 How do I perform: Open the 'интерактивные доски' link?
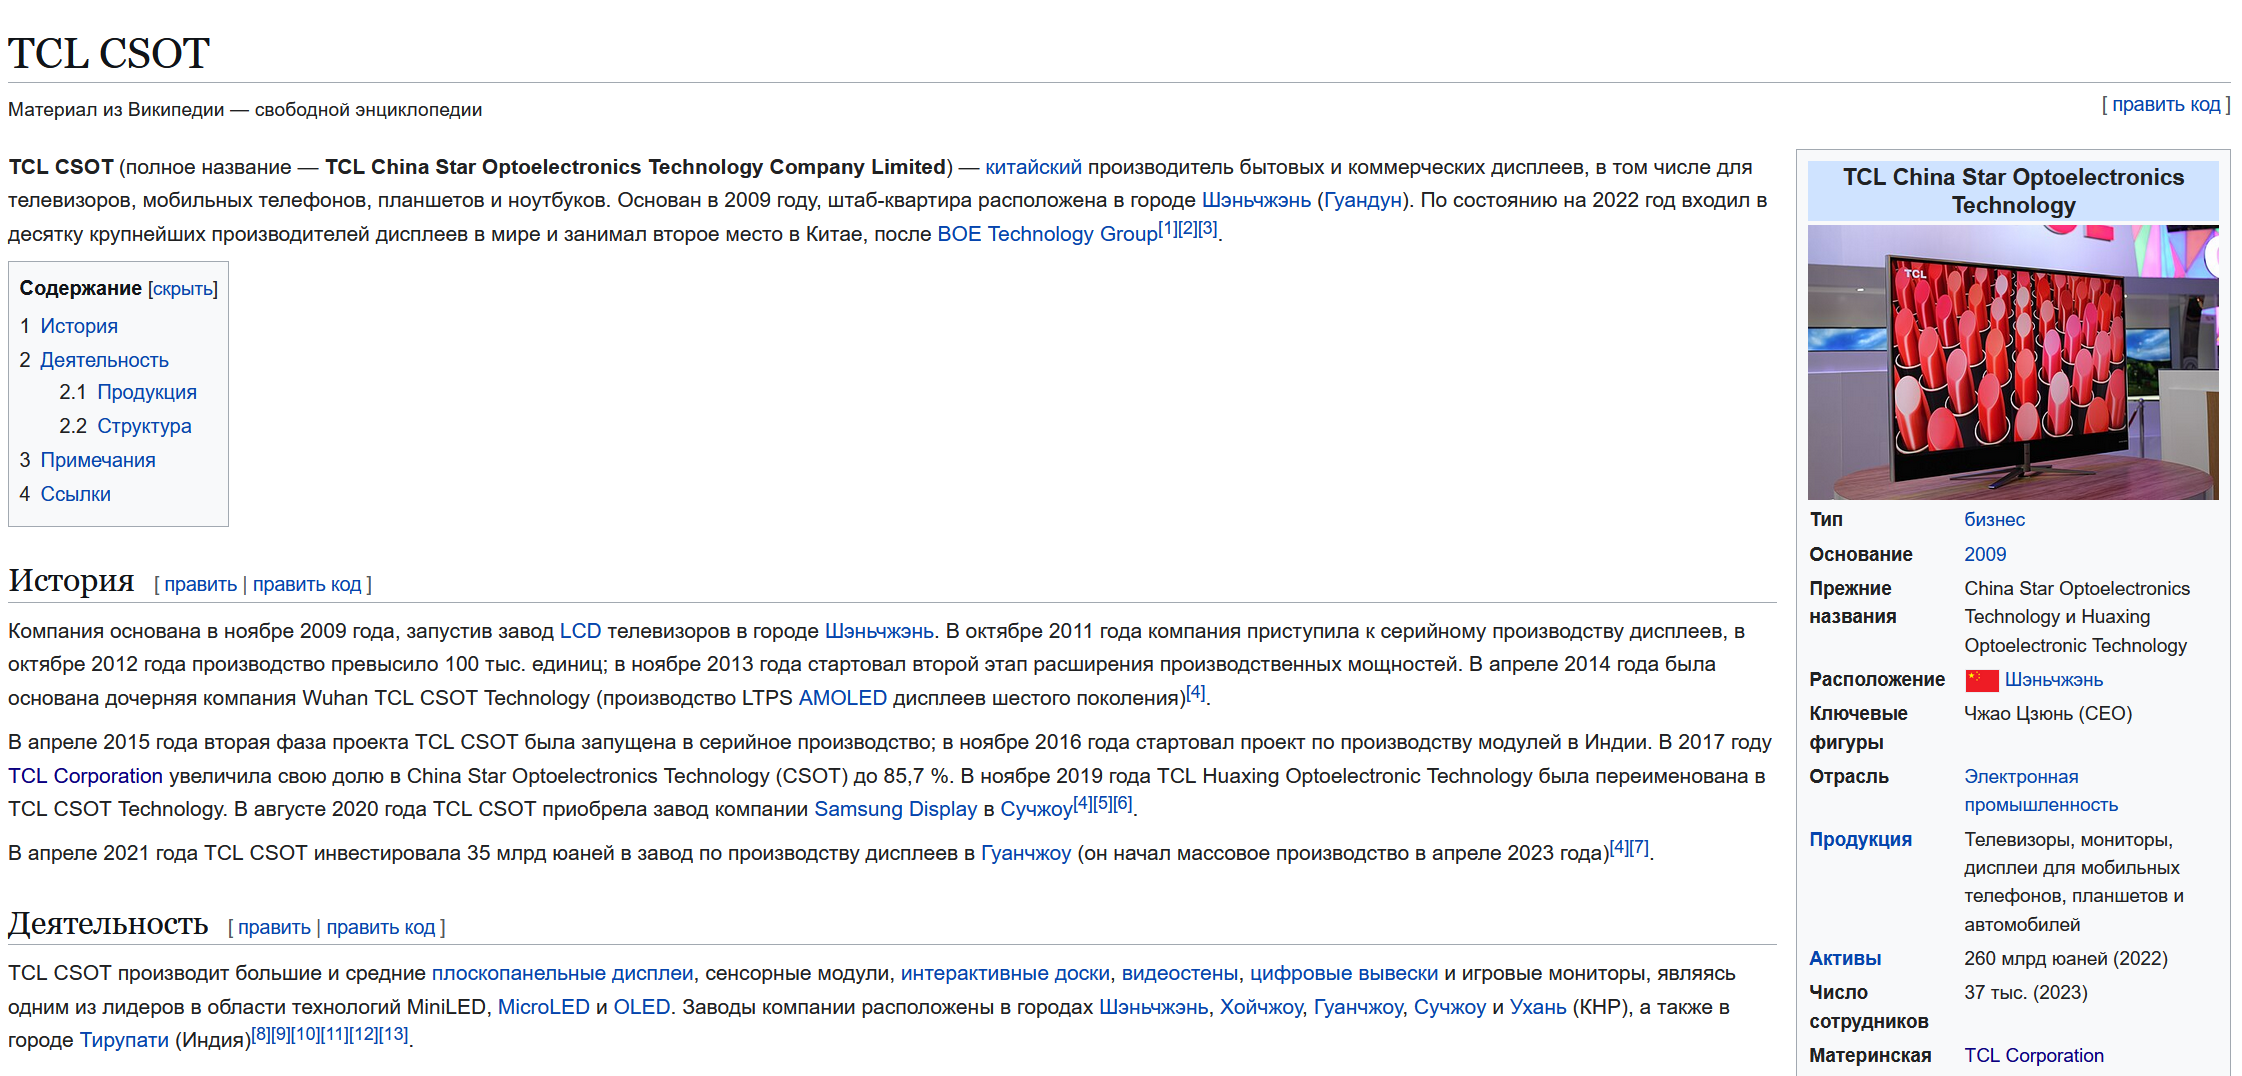[1005, 973]
